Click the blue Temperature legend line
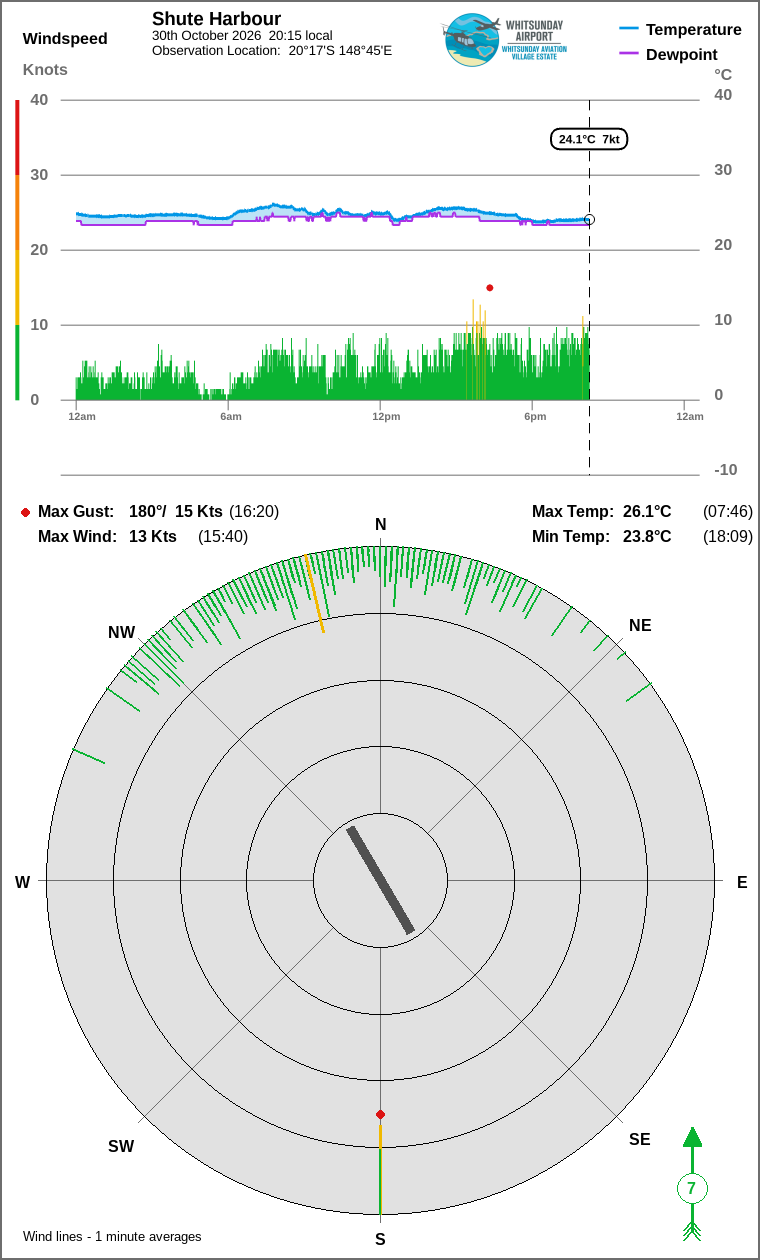The image size is (760, 1260). pos(629,29)
